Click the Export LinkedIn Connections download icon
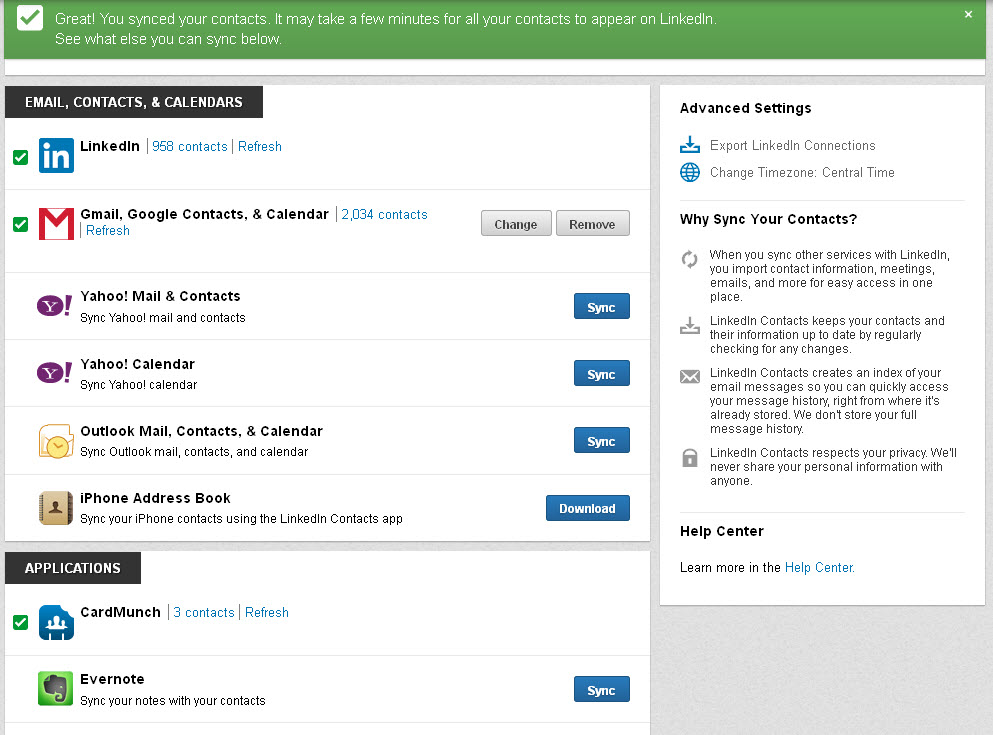The image size is (993, 735). click(x=690, y=145)
